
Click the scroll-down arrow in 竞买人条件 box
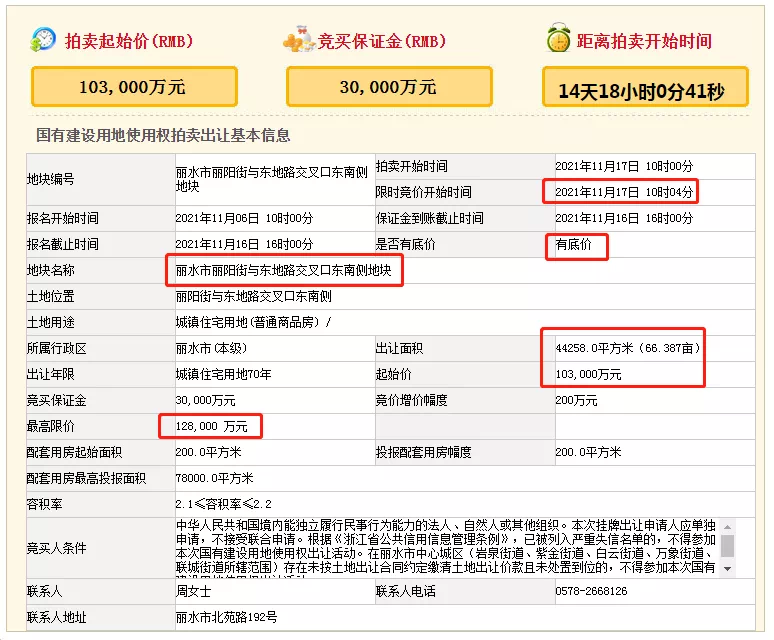tap(727, 569)
